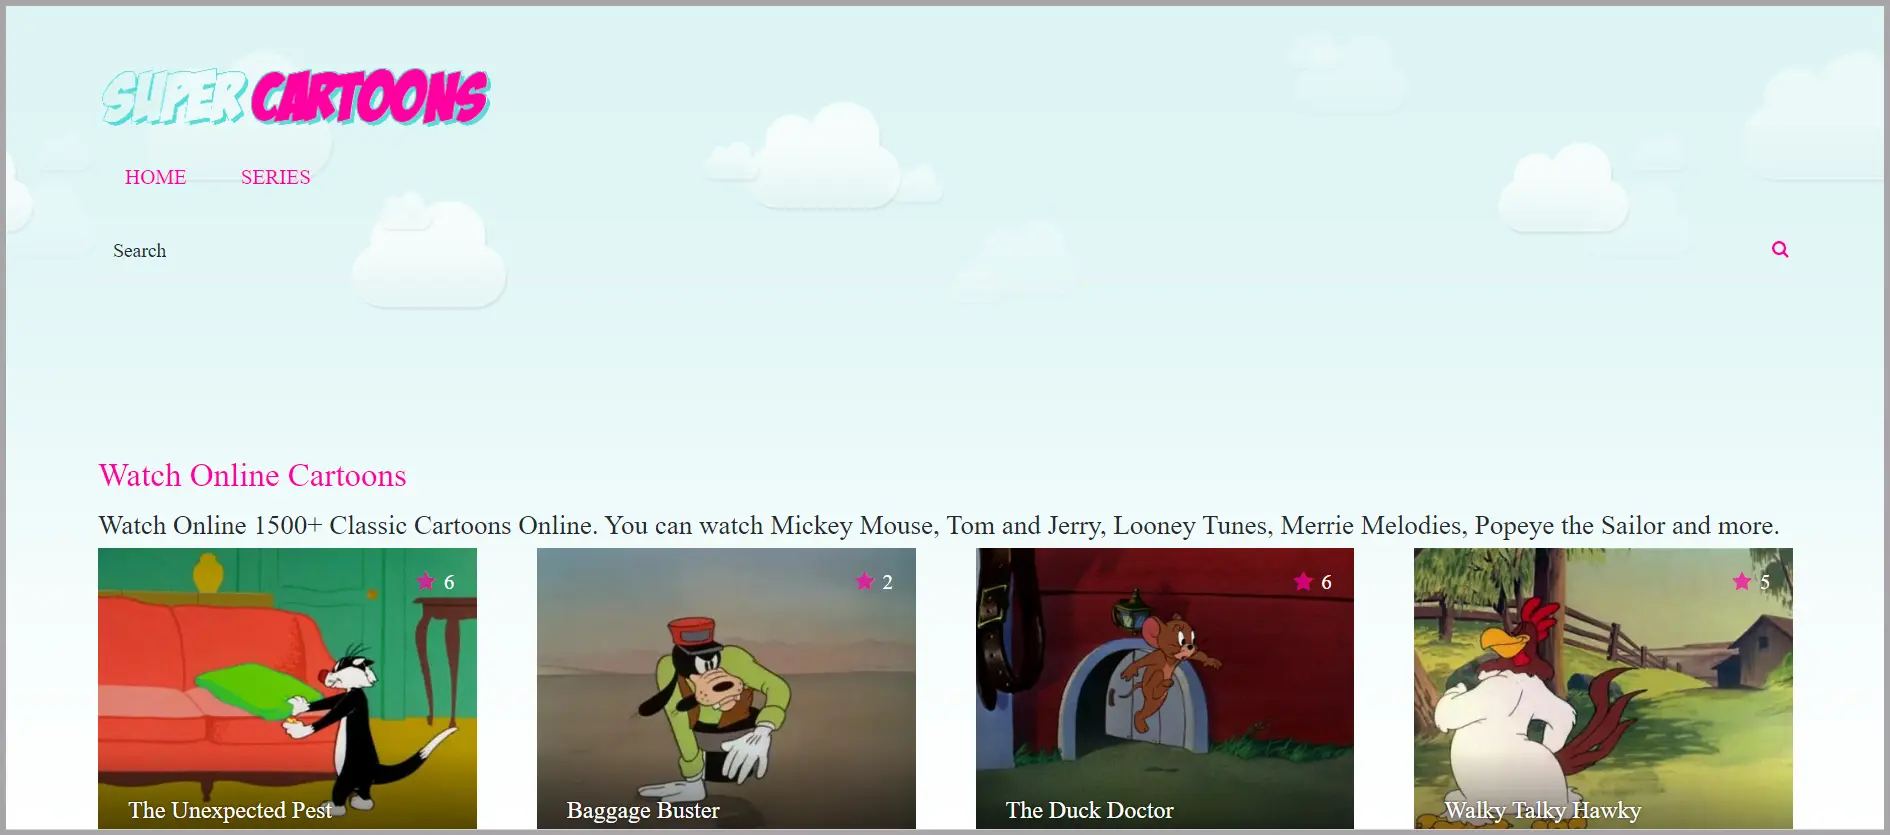The image size is (1890, 835).
Task: Focus the Search input field
Action: pyautogui.click(x=930, y=250)
